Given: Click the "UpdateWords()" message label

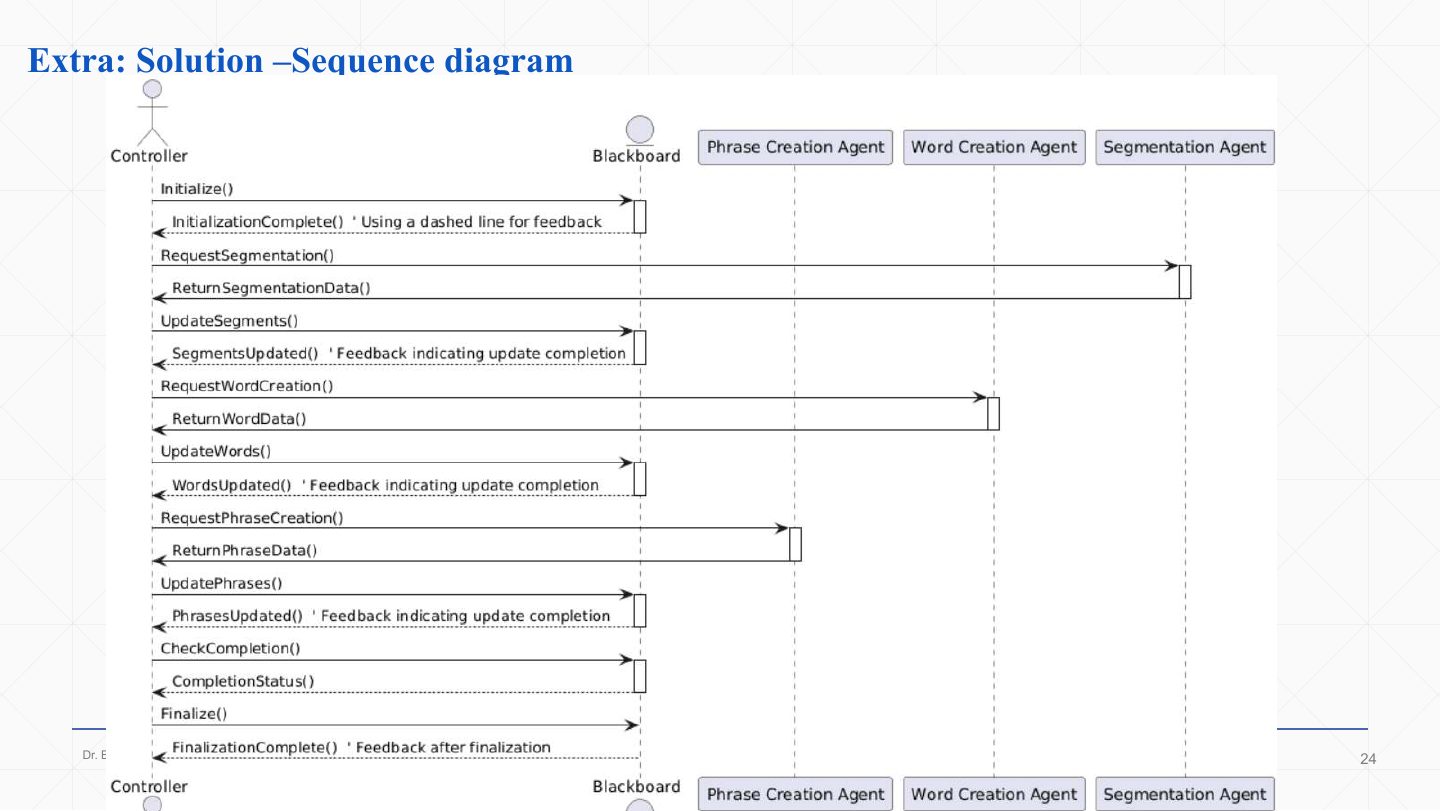Looking at the screenshot, I should (x=216, y=451).
